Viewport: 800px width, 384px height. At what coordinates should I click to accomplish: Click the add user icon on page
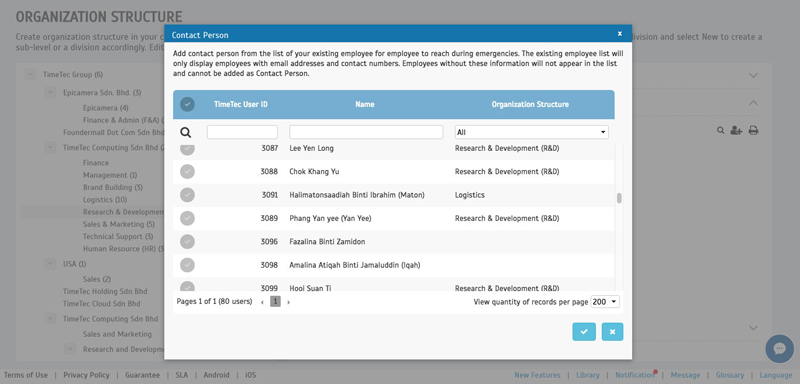pos(736,131)
